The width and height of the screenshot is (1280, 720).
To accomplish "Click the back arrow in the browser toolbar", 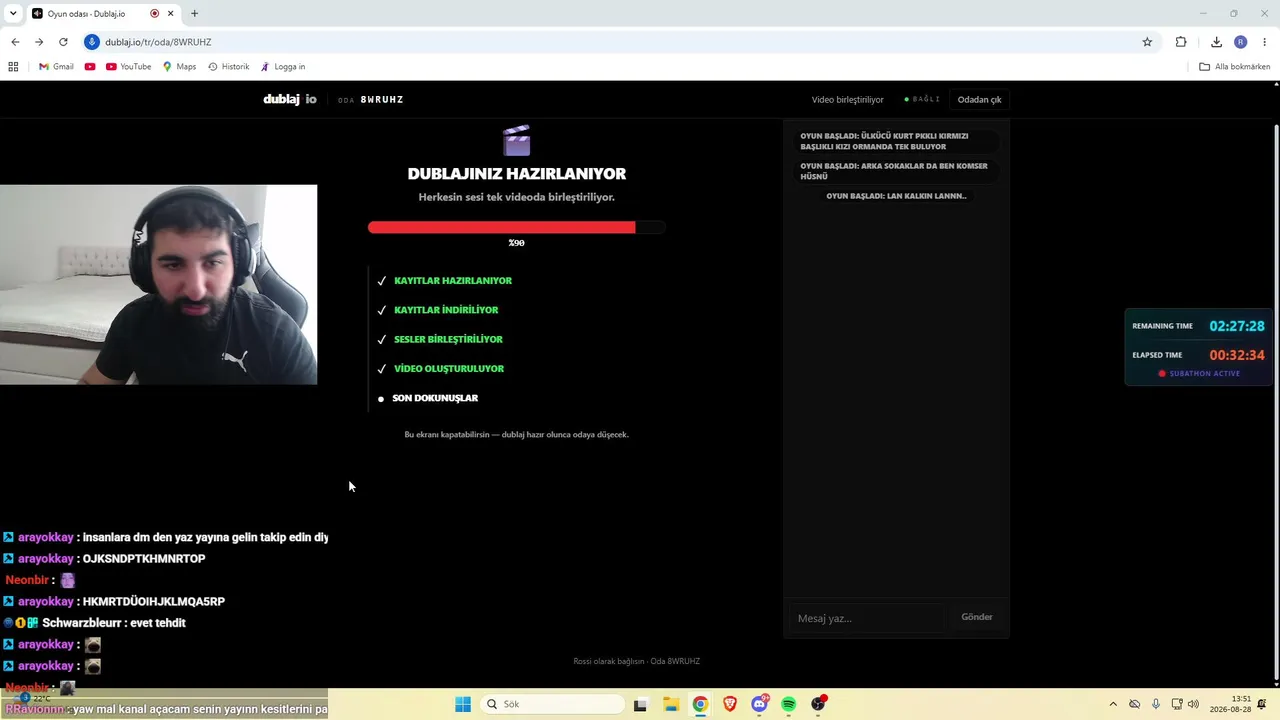I will tap(15, 42).
